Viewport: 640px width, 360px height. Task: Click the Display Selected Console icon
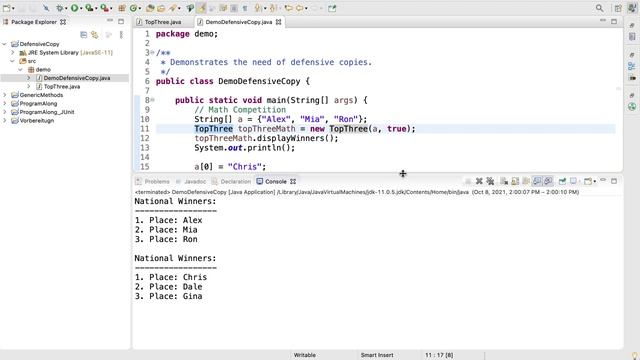tap(573, 181)
